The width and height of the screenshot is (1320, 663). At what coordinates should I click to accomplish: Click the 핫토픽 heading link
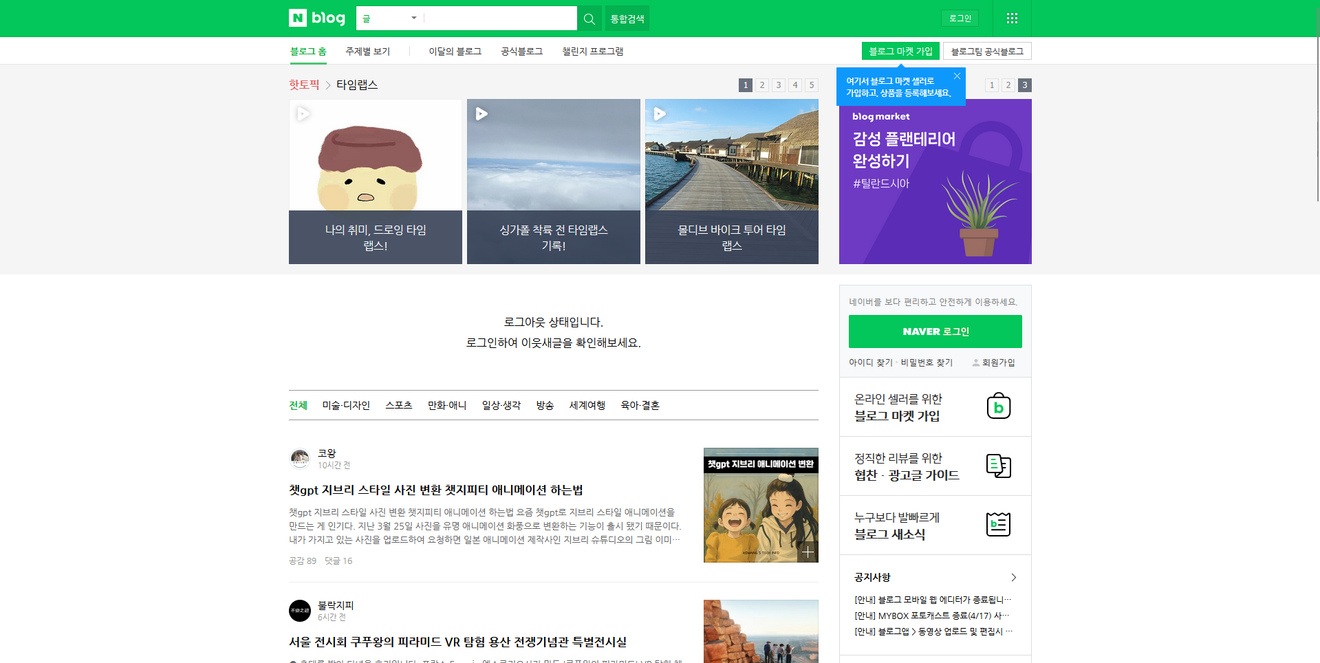coord(304,85)
